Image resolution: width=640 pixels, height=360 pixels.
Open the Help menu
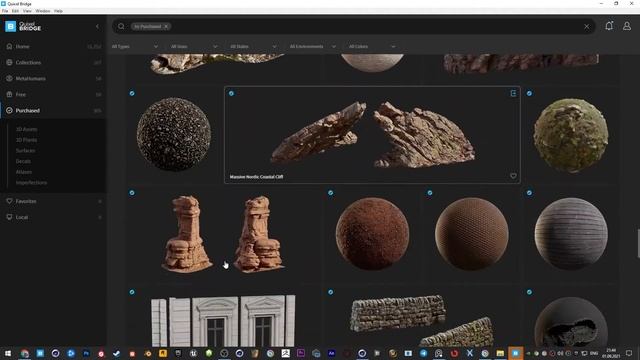point(58,11)
